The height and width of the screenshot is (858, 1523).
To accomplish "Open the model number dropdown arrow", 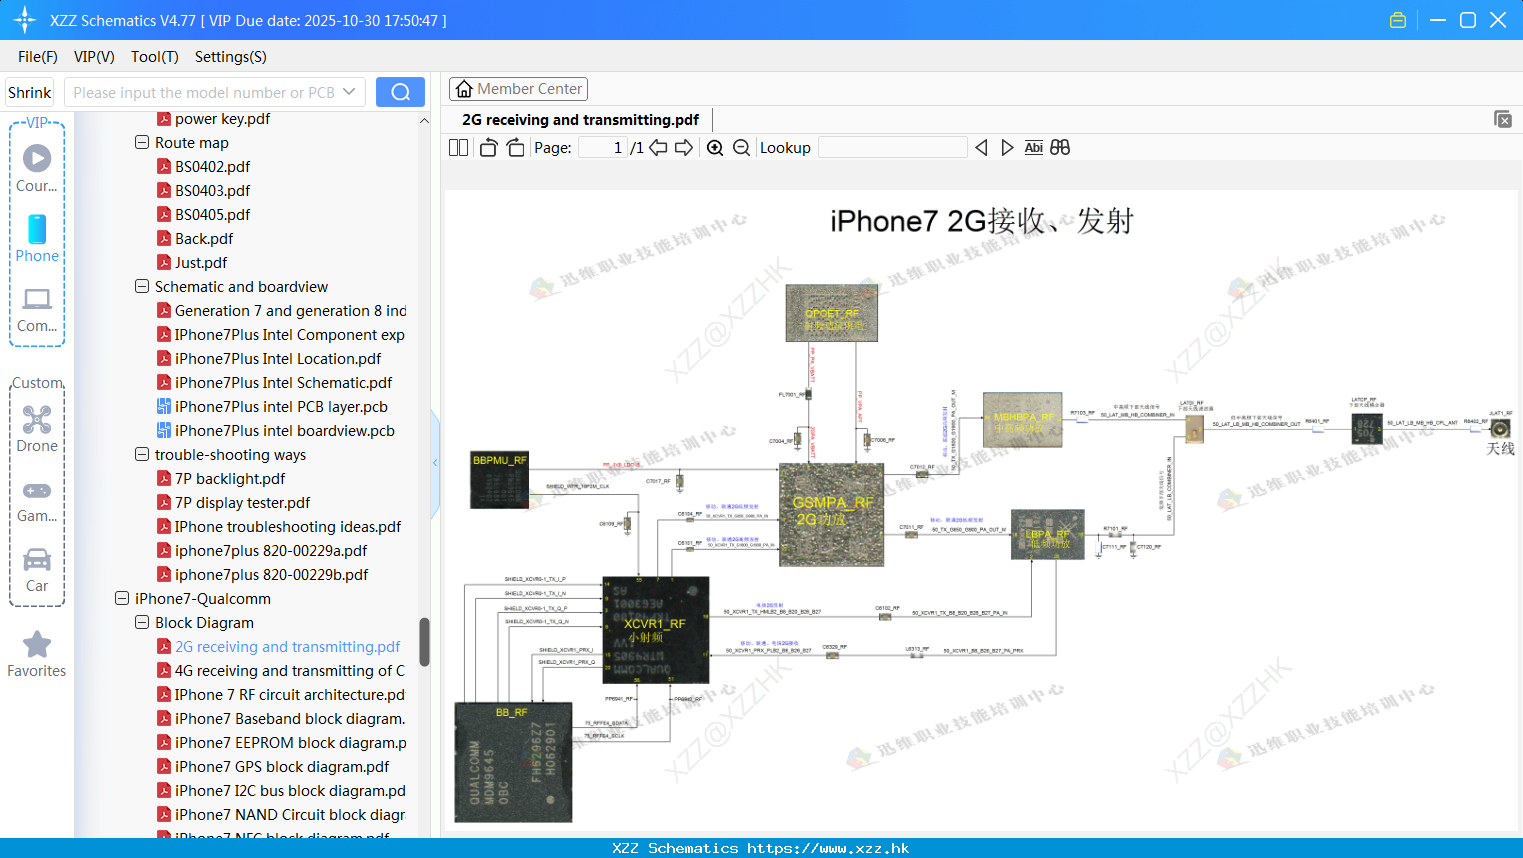I will [349, 92].
